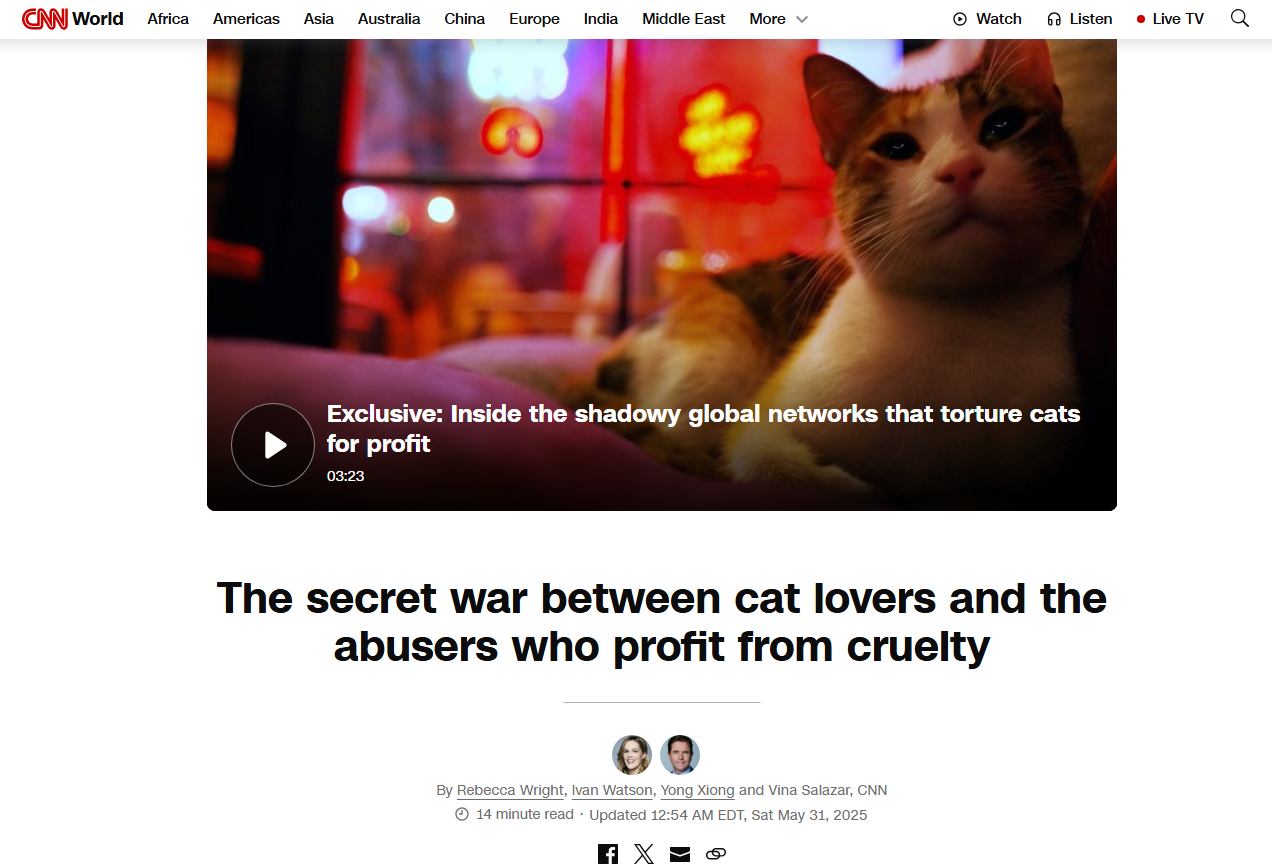Share article on X

644,854
